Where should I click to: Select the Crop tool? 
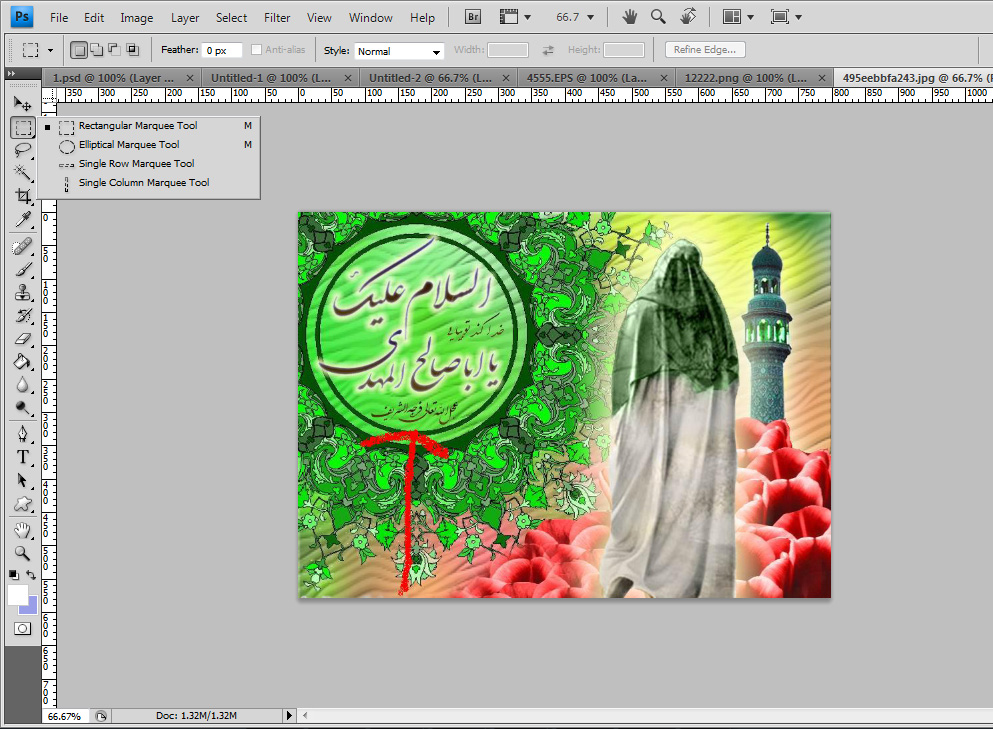23,196
